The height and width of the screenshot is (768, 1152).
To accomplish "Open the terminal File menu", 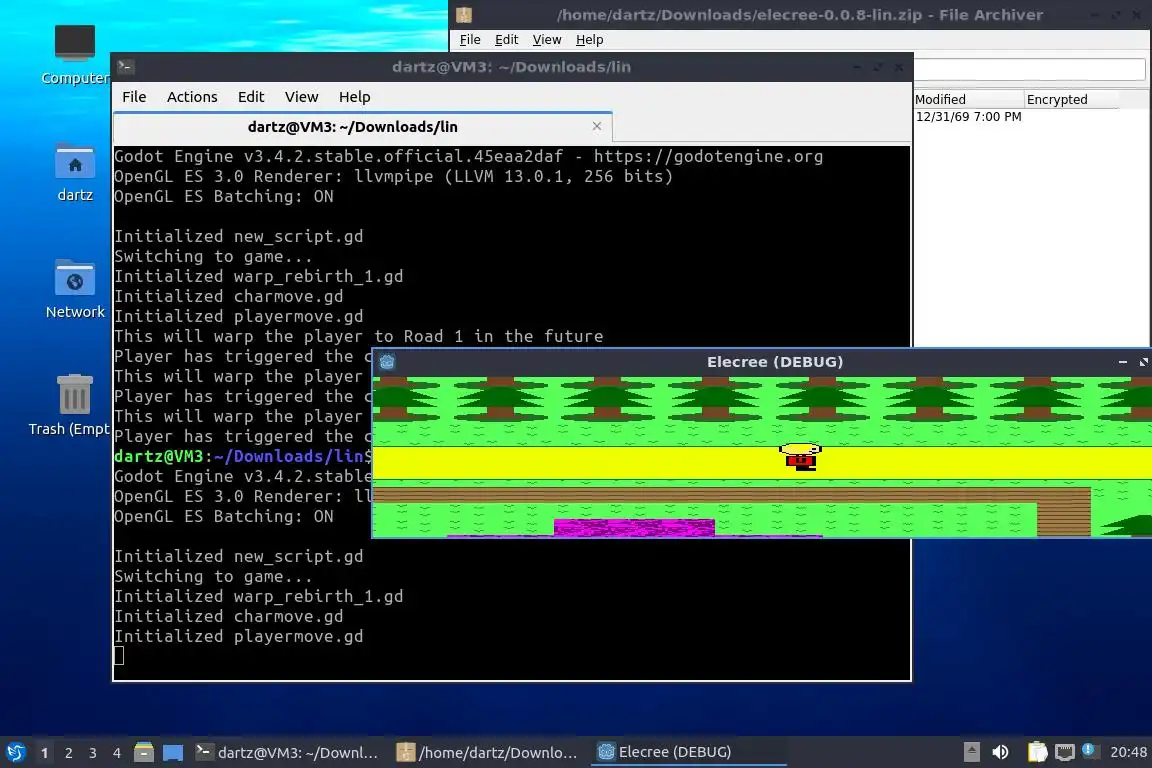I will coord(134,97).
